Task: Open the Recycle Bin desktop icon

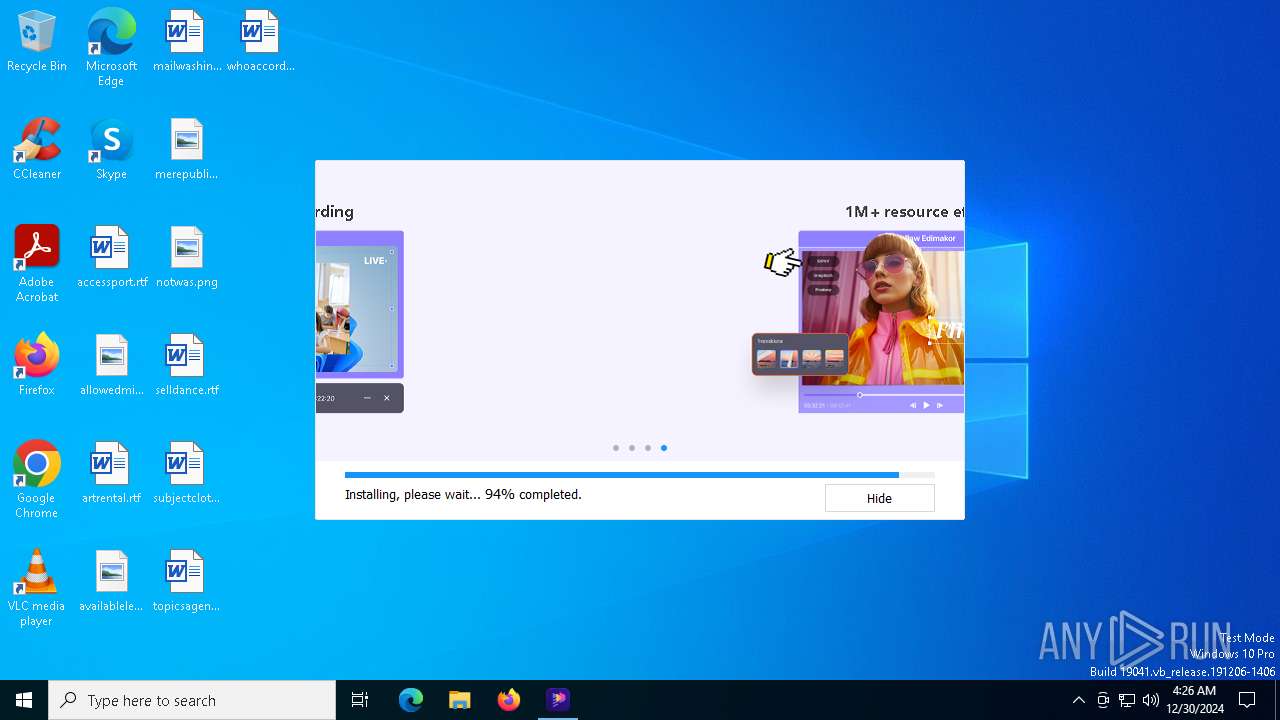Action: pyautogui.click(x=37, y=41)
